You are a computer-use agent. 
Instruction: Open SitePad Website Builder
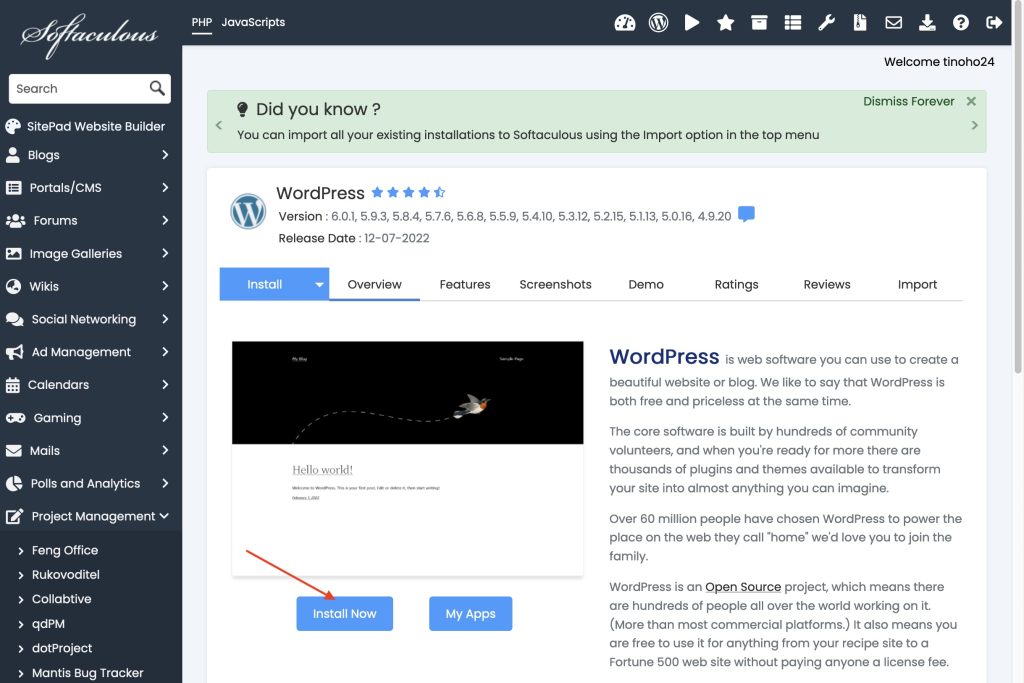86,126
